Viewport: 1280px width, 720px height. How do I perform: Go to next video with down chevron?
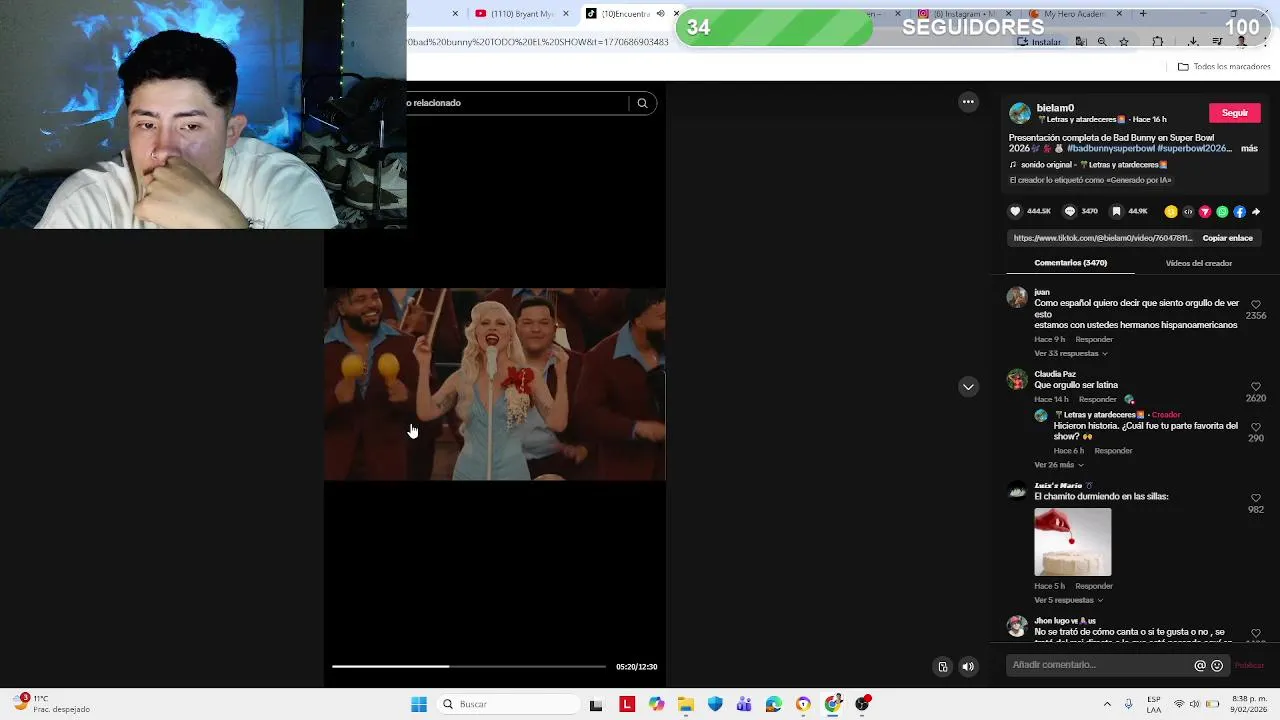pyautogui.click(x=968, y=387)
